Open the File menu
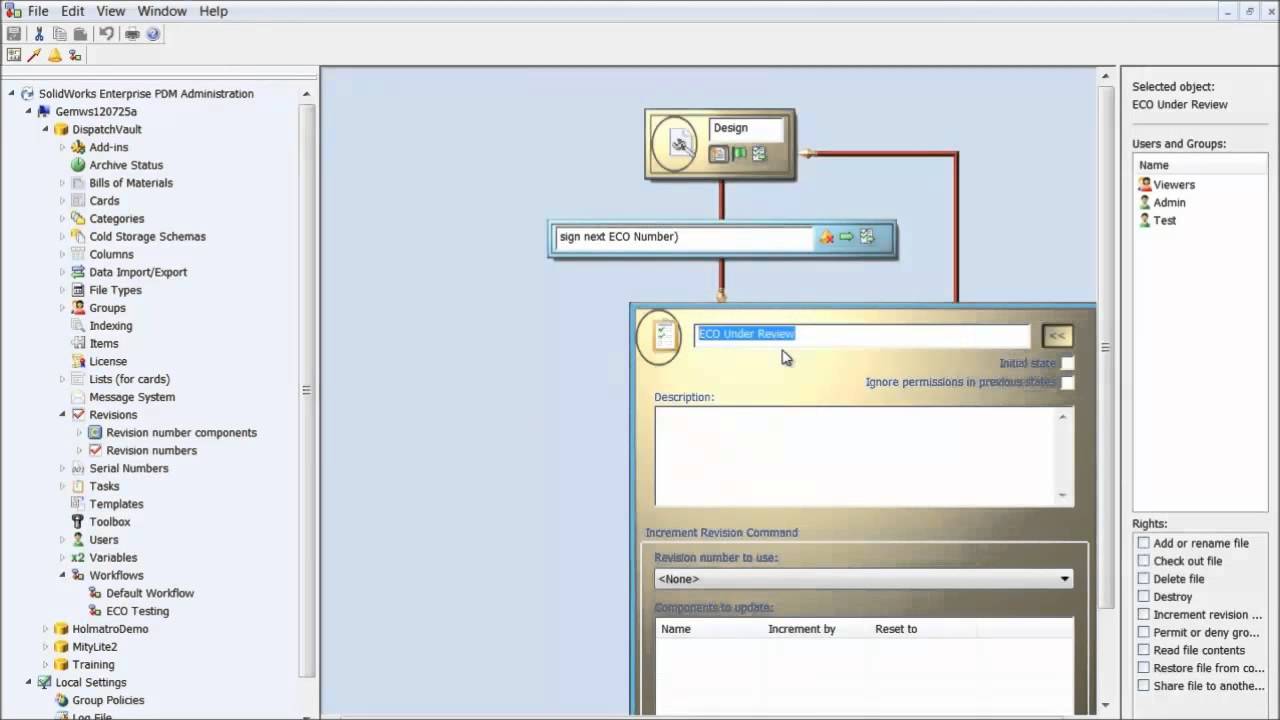The width and height of the screenshot is (1280, 720). click(x=38, y=11)
